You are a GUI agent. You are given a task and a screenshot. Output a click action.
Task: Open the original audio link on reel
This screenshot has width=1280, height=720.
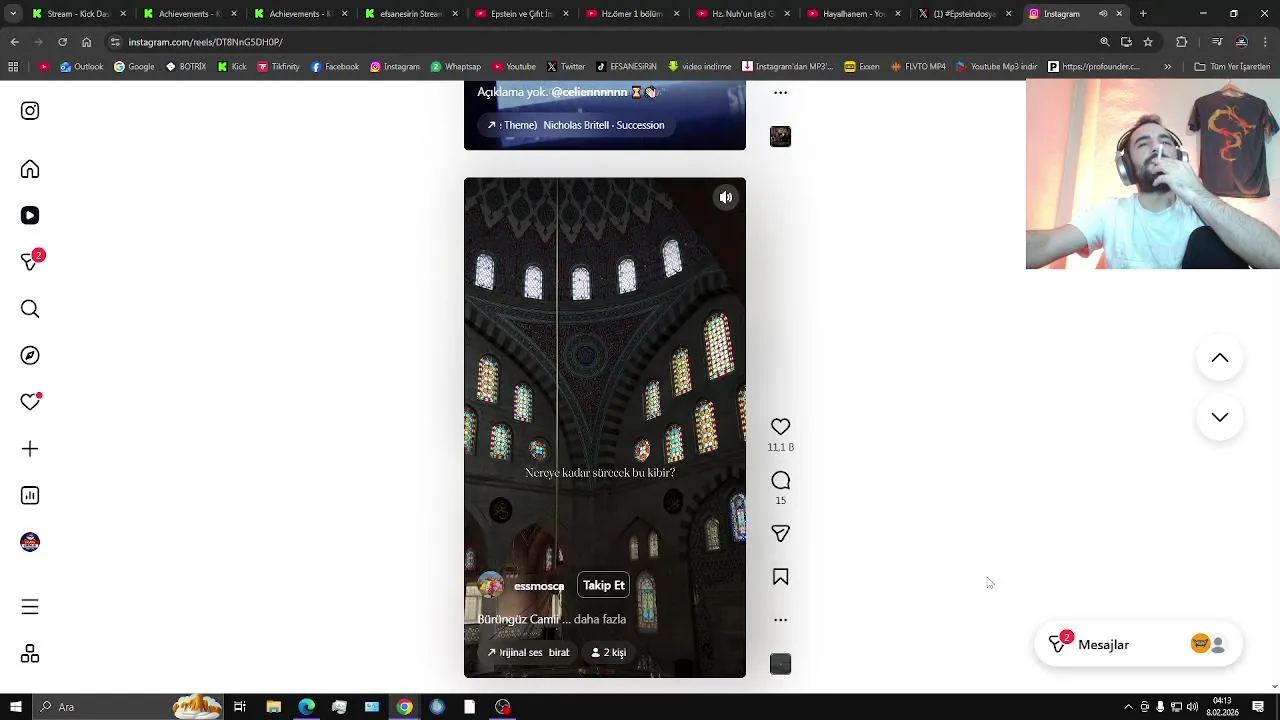pos(528,653)
